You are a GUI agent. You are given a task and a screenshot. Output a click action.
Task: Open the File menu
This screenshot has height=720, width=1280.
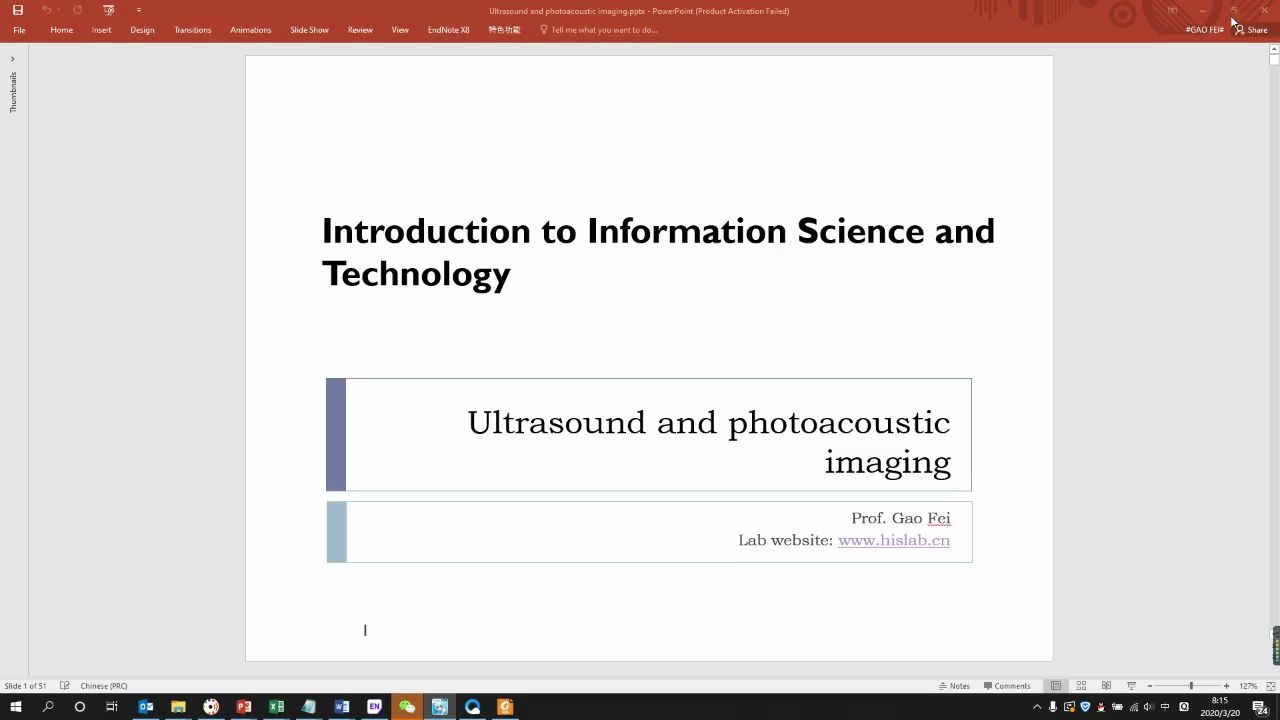point(19,30)
